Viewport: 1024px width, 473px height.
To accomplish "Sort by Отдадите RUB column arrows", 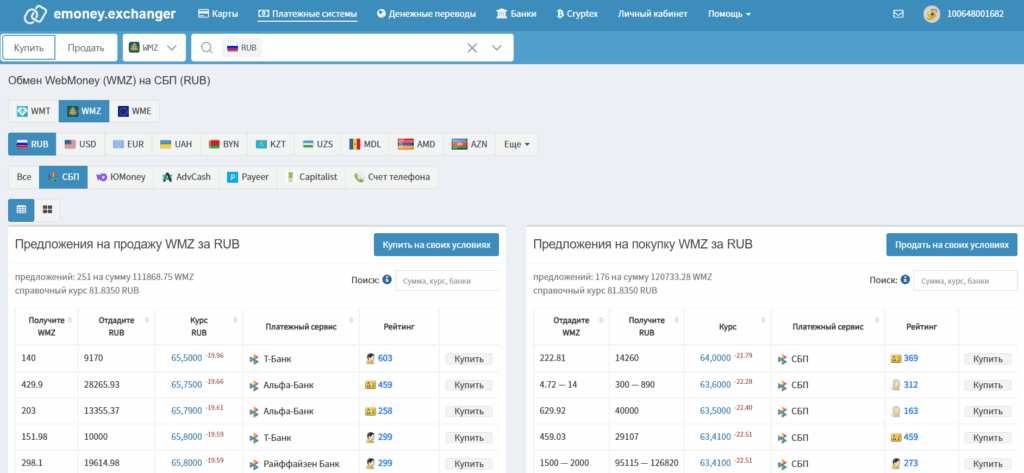I will 147,320.
